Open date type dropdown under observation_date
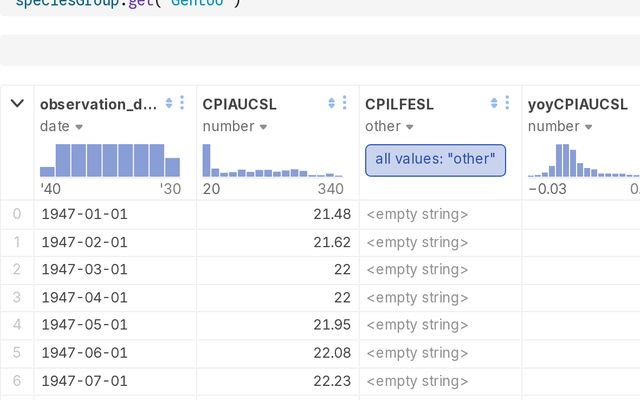The width and height of the screenshot is (640, 400). 78,127
